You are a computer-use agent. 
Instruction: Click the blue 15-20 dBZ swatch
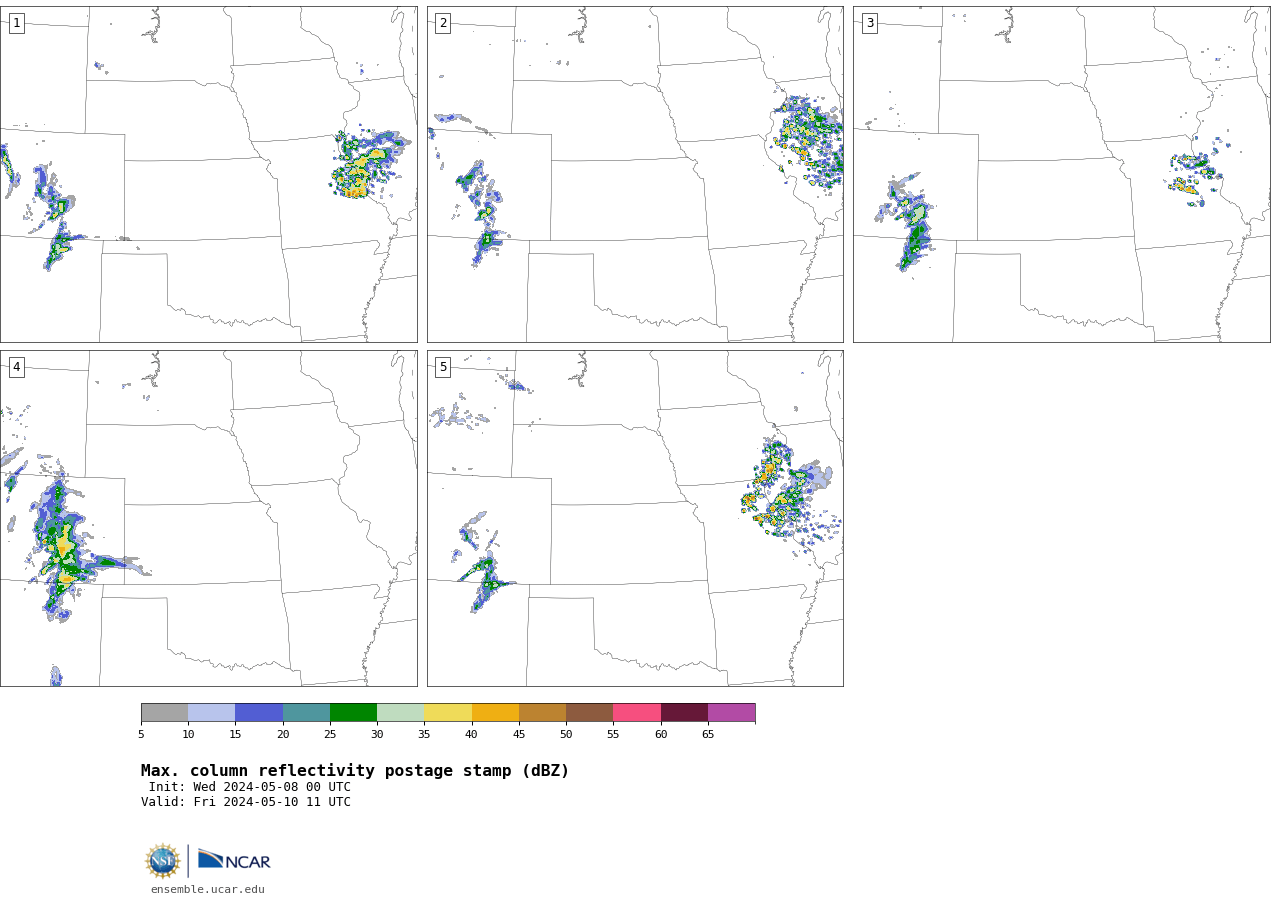259,712
